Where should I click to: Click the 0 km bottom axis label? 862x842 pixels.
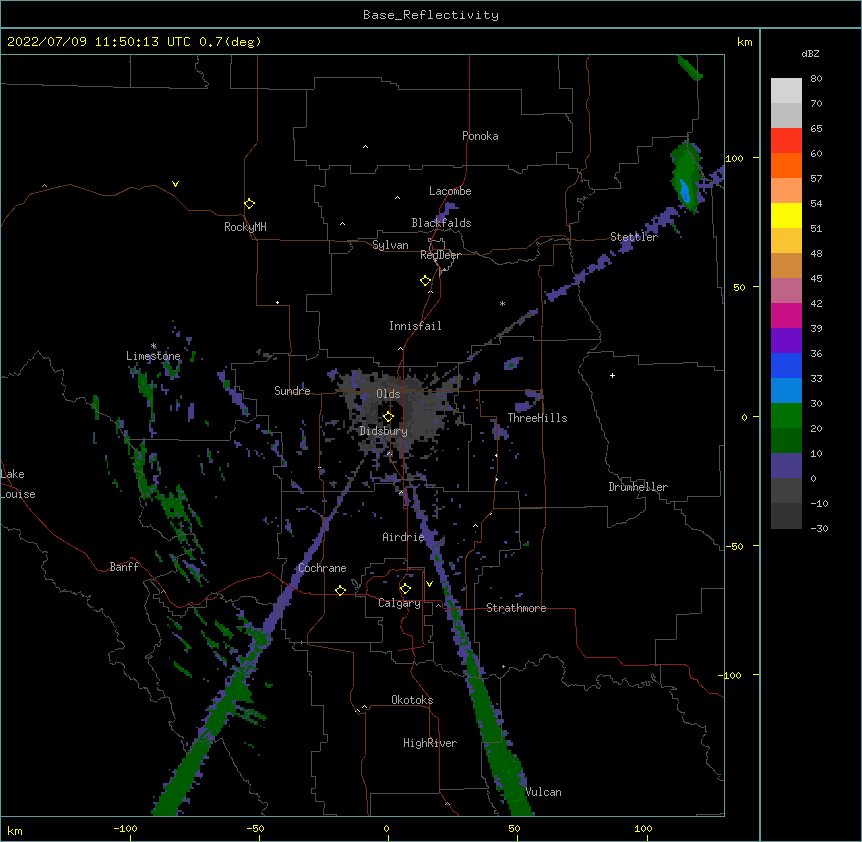click(x=386, y=828)
